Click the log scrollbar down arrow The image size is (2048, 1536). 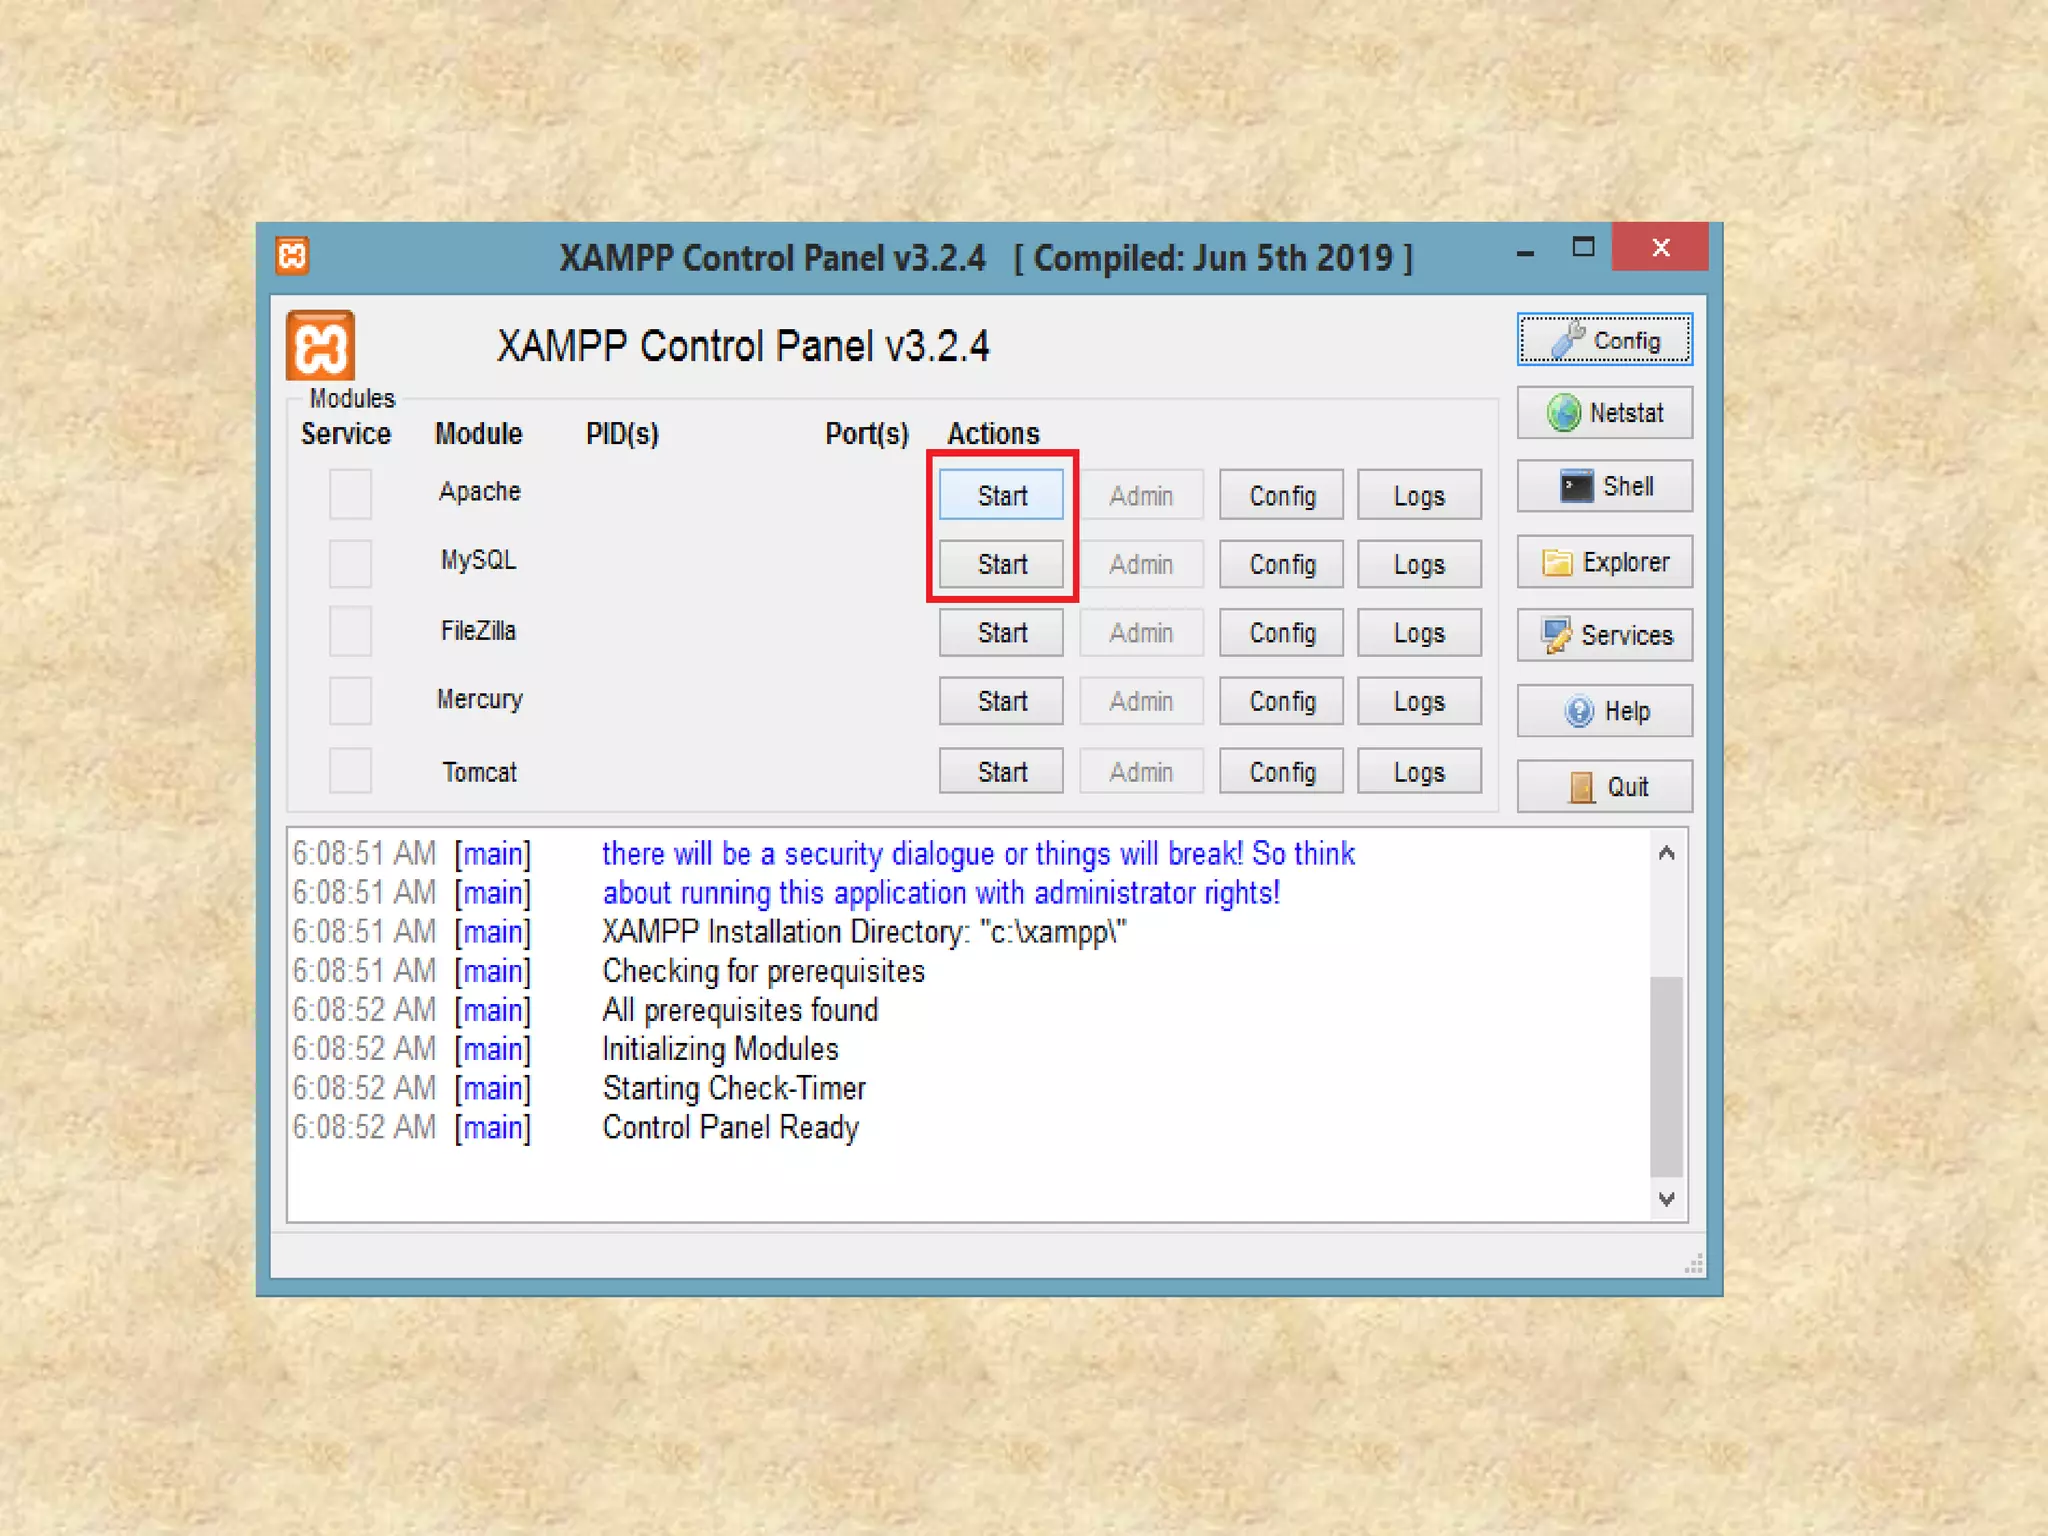[x=1666, y=1198]
